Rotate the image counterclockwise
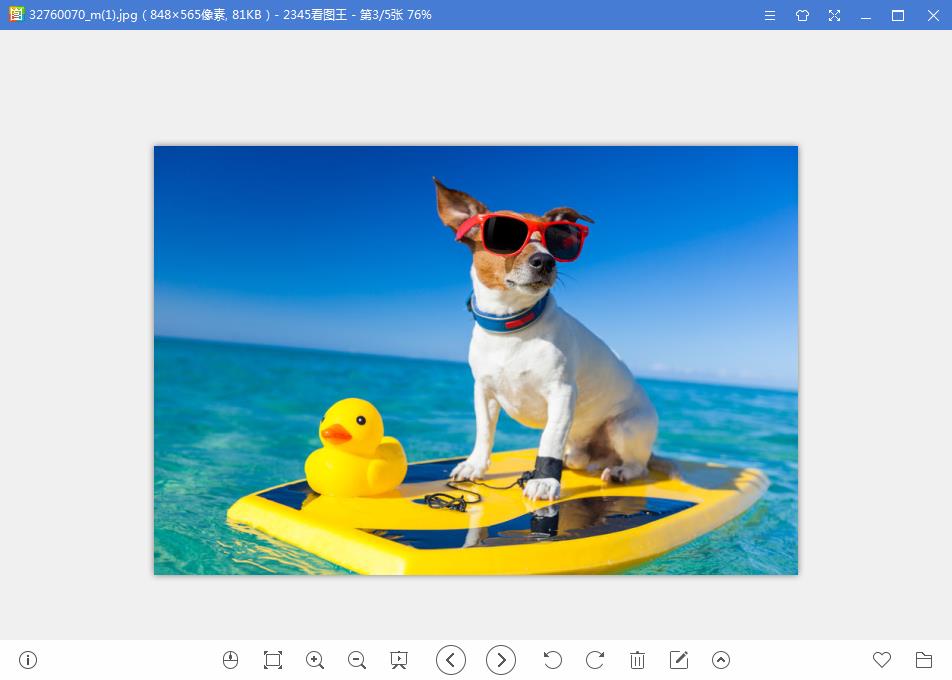This screenshot has width=952, height=680. [552, 660]
